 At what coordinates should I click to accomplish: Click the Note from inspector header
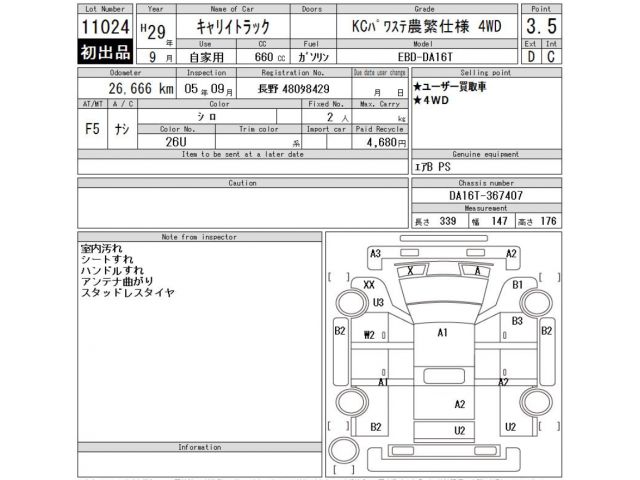(199, 237)
